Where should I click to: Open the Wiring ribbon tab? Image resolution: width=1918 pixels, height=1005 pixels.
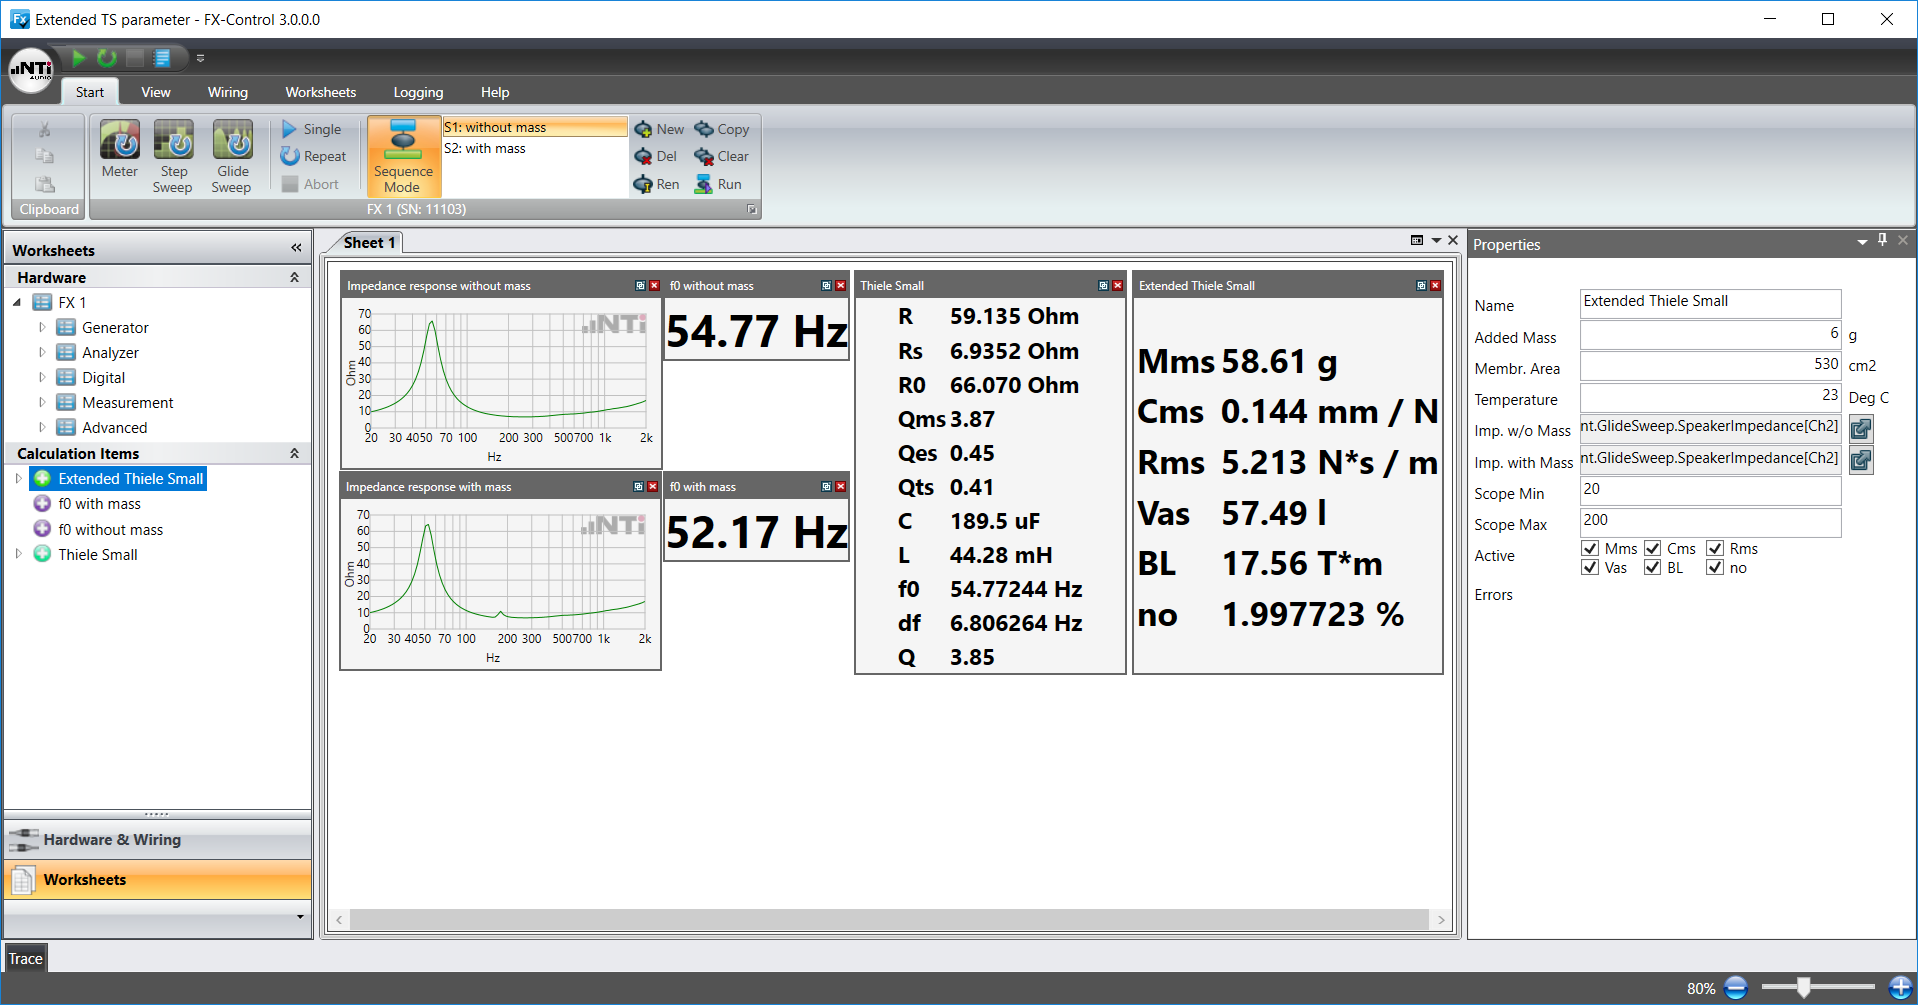(227, 92)
